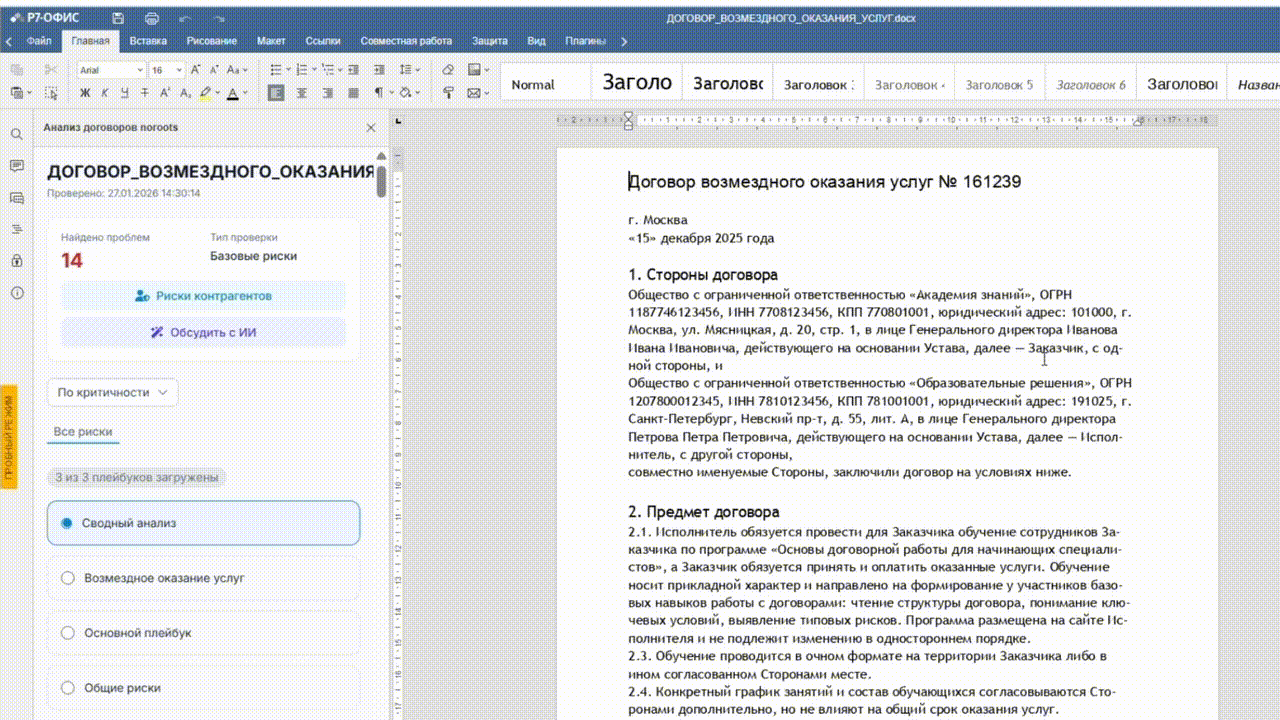Click the Риски контрагентов button
Image resolution: width=1280 pixels, height=720 pixels.
coord(203,296)
